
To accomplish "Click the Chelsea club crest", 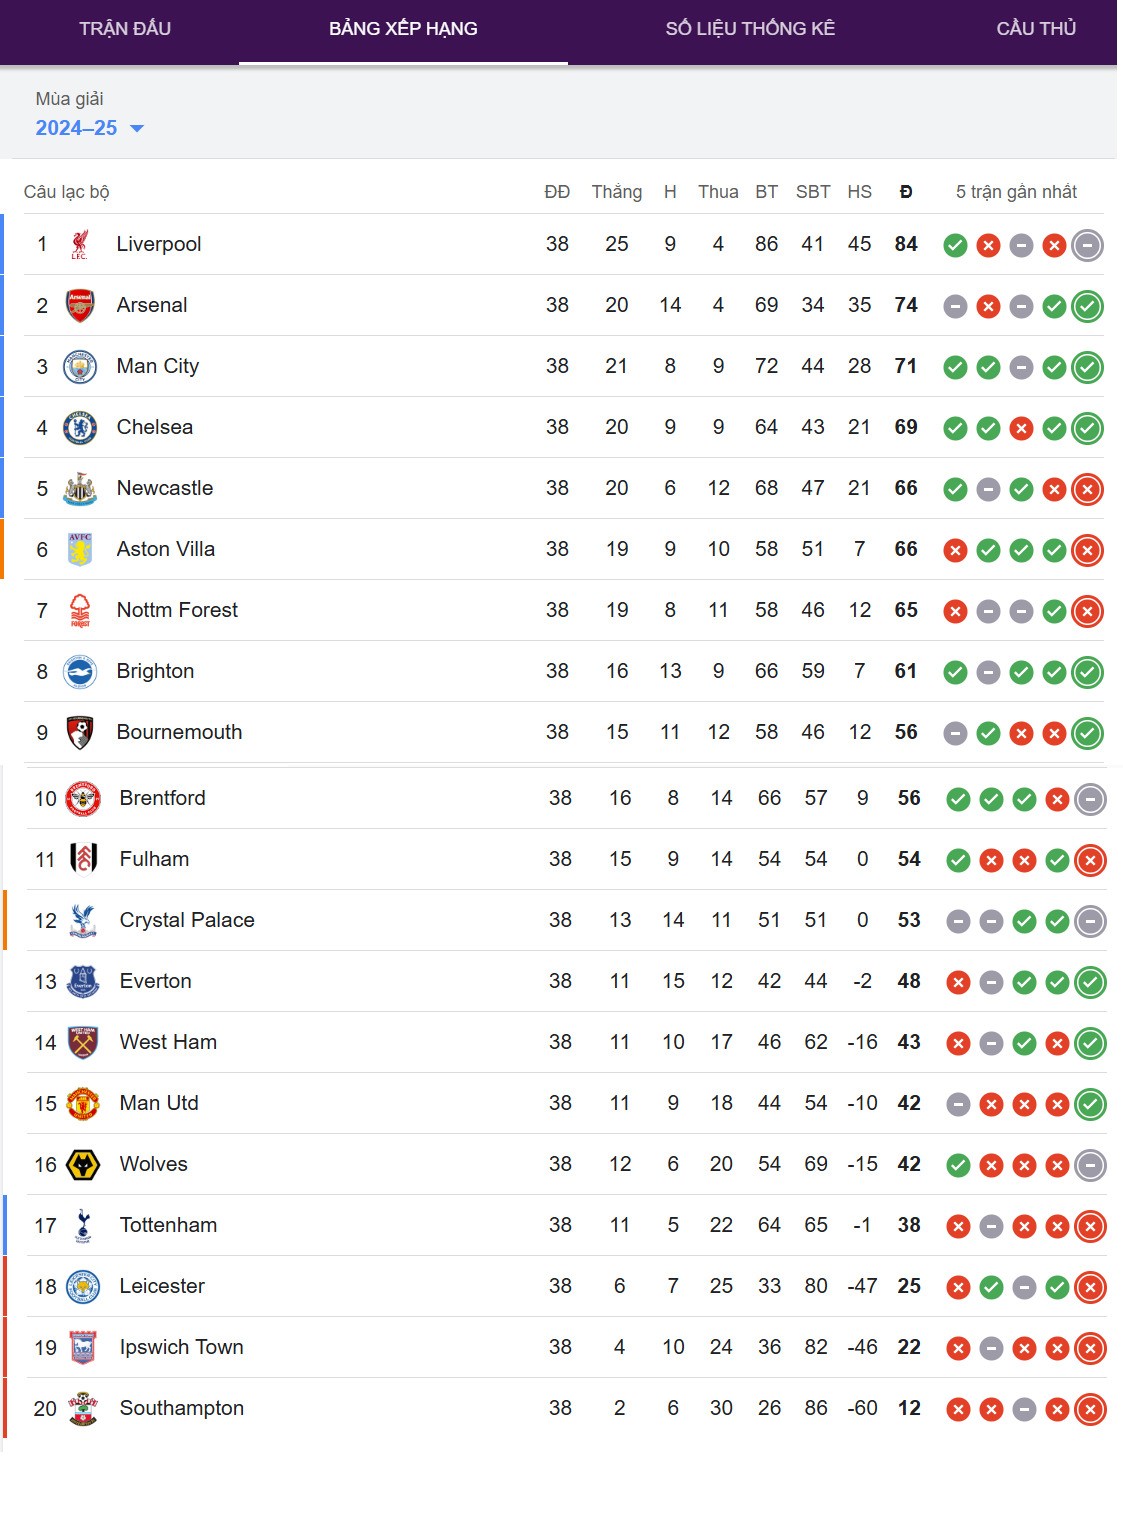I will (x=80, y=428).
